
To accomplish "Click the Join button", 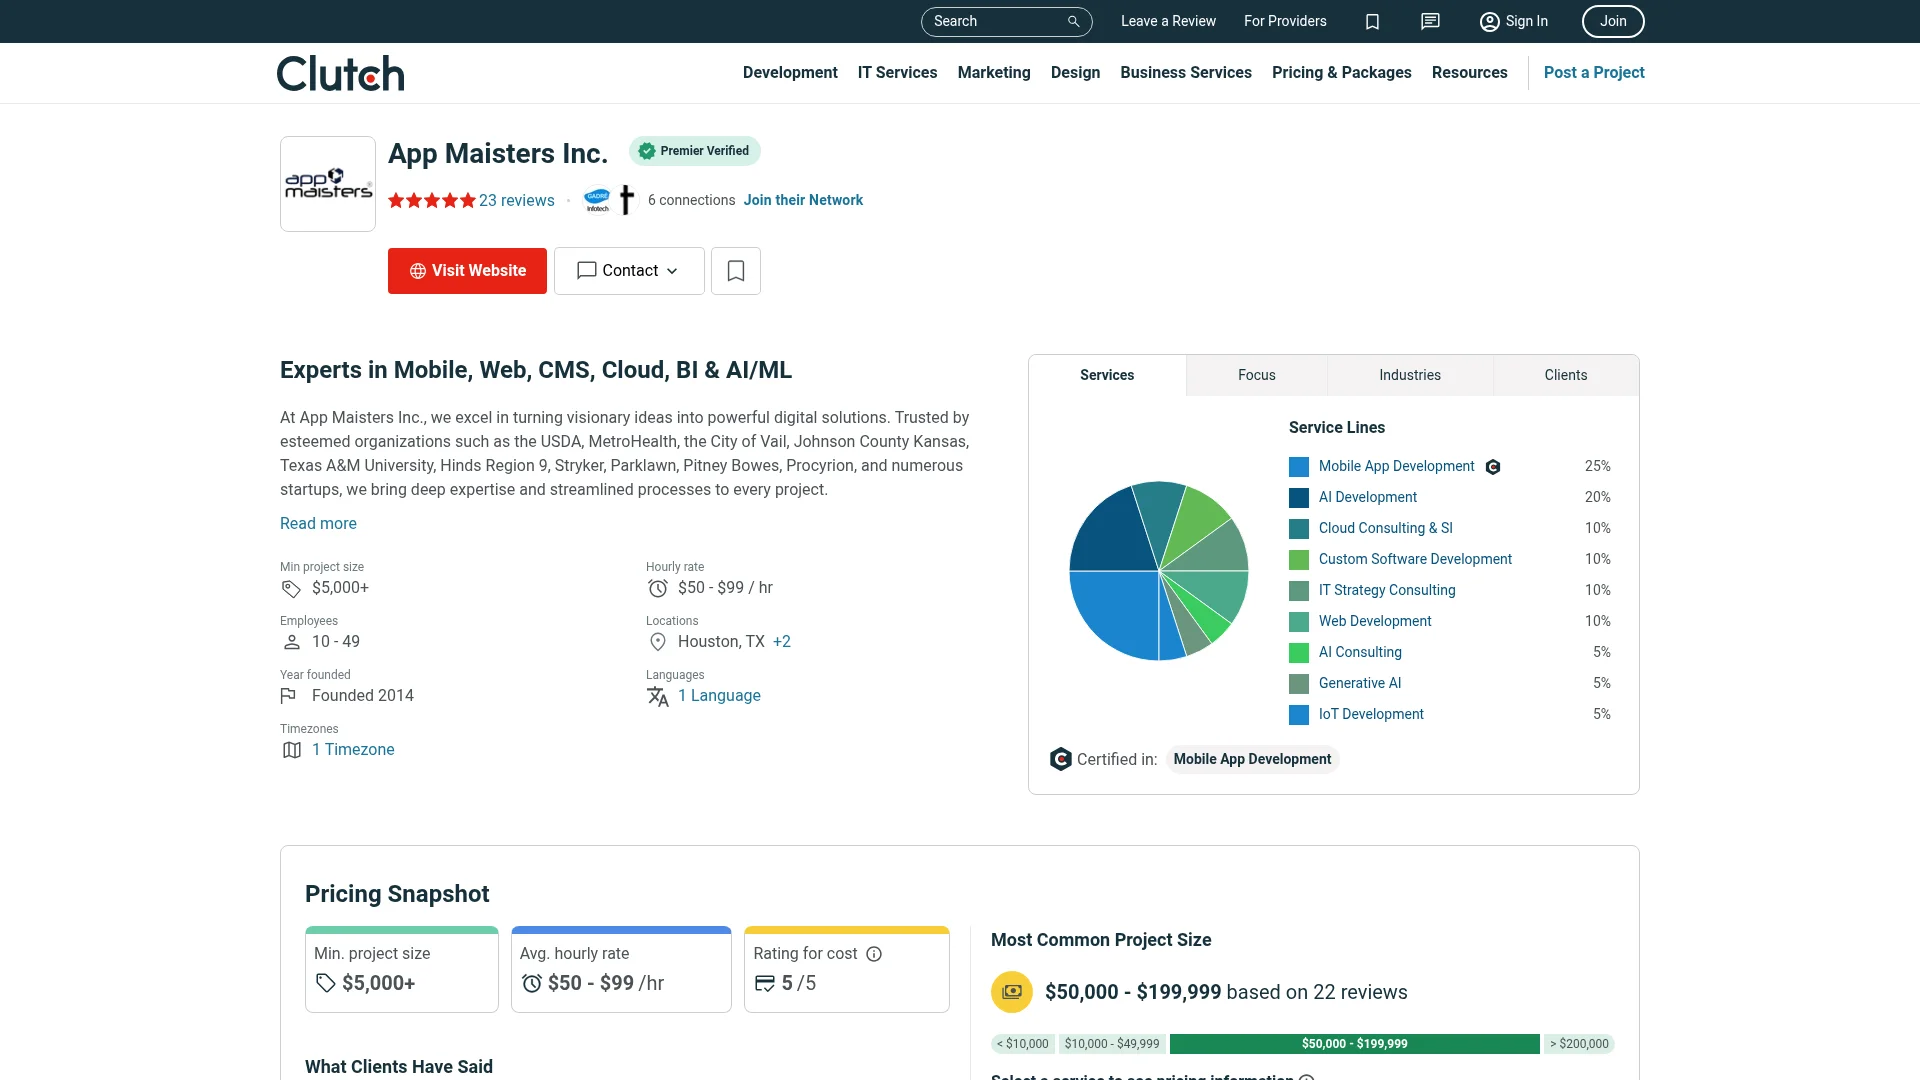I will pos(1613,21).
